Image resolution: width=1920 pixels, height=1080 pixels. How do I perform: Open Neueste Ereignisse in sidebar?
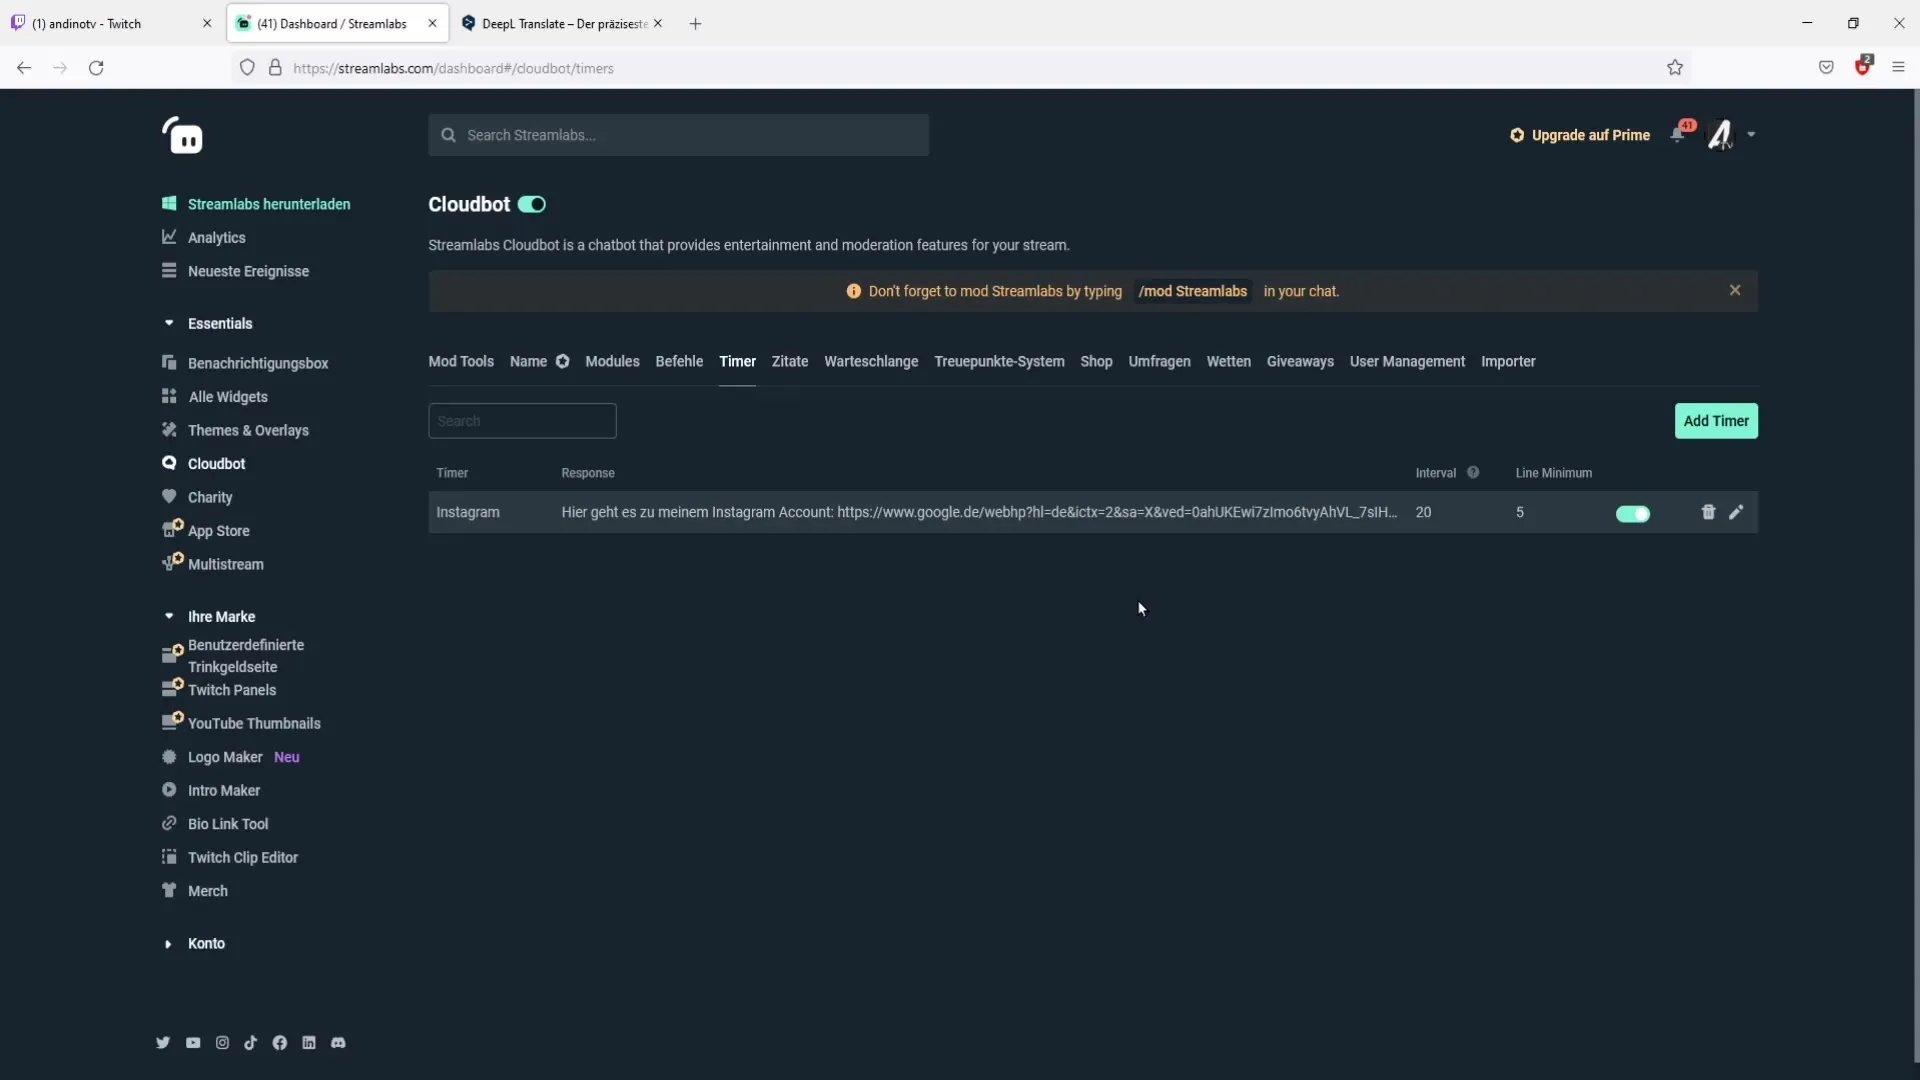(236, 271)
